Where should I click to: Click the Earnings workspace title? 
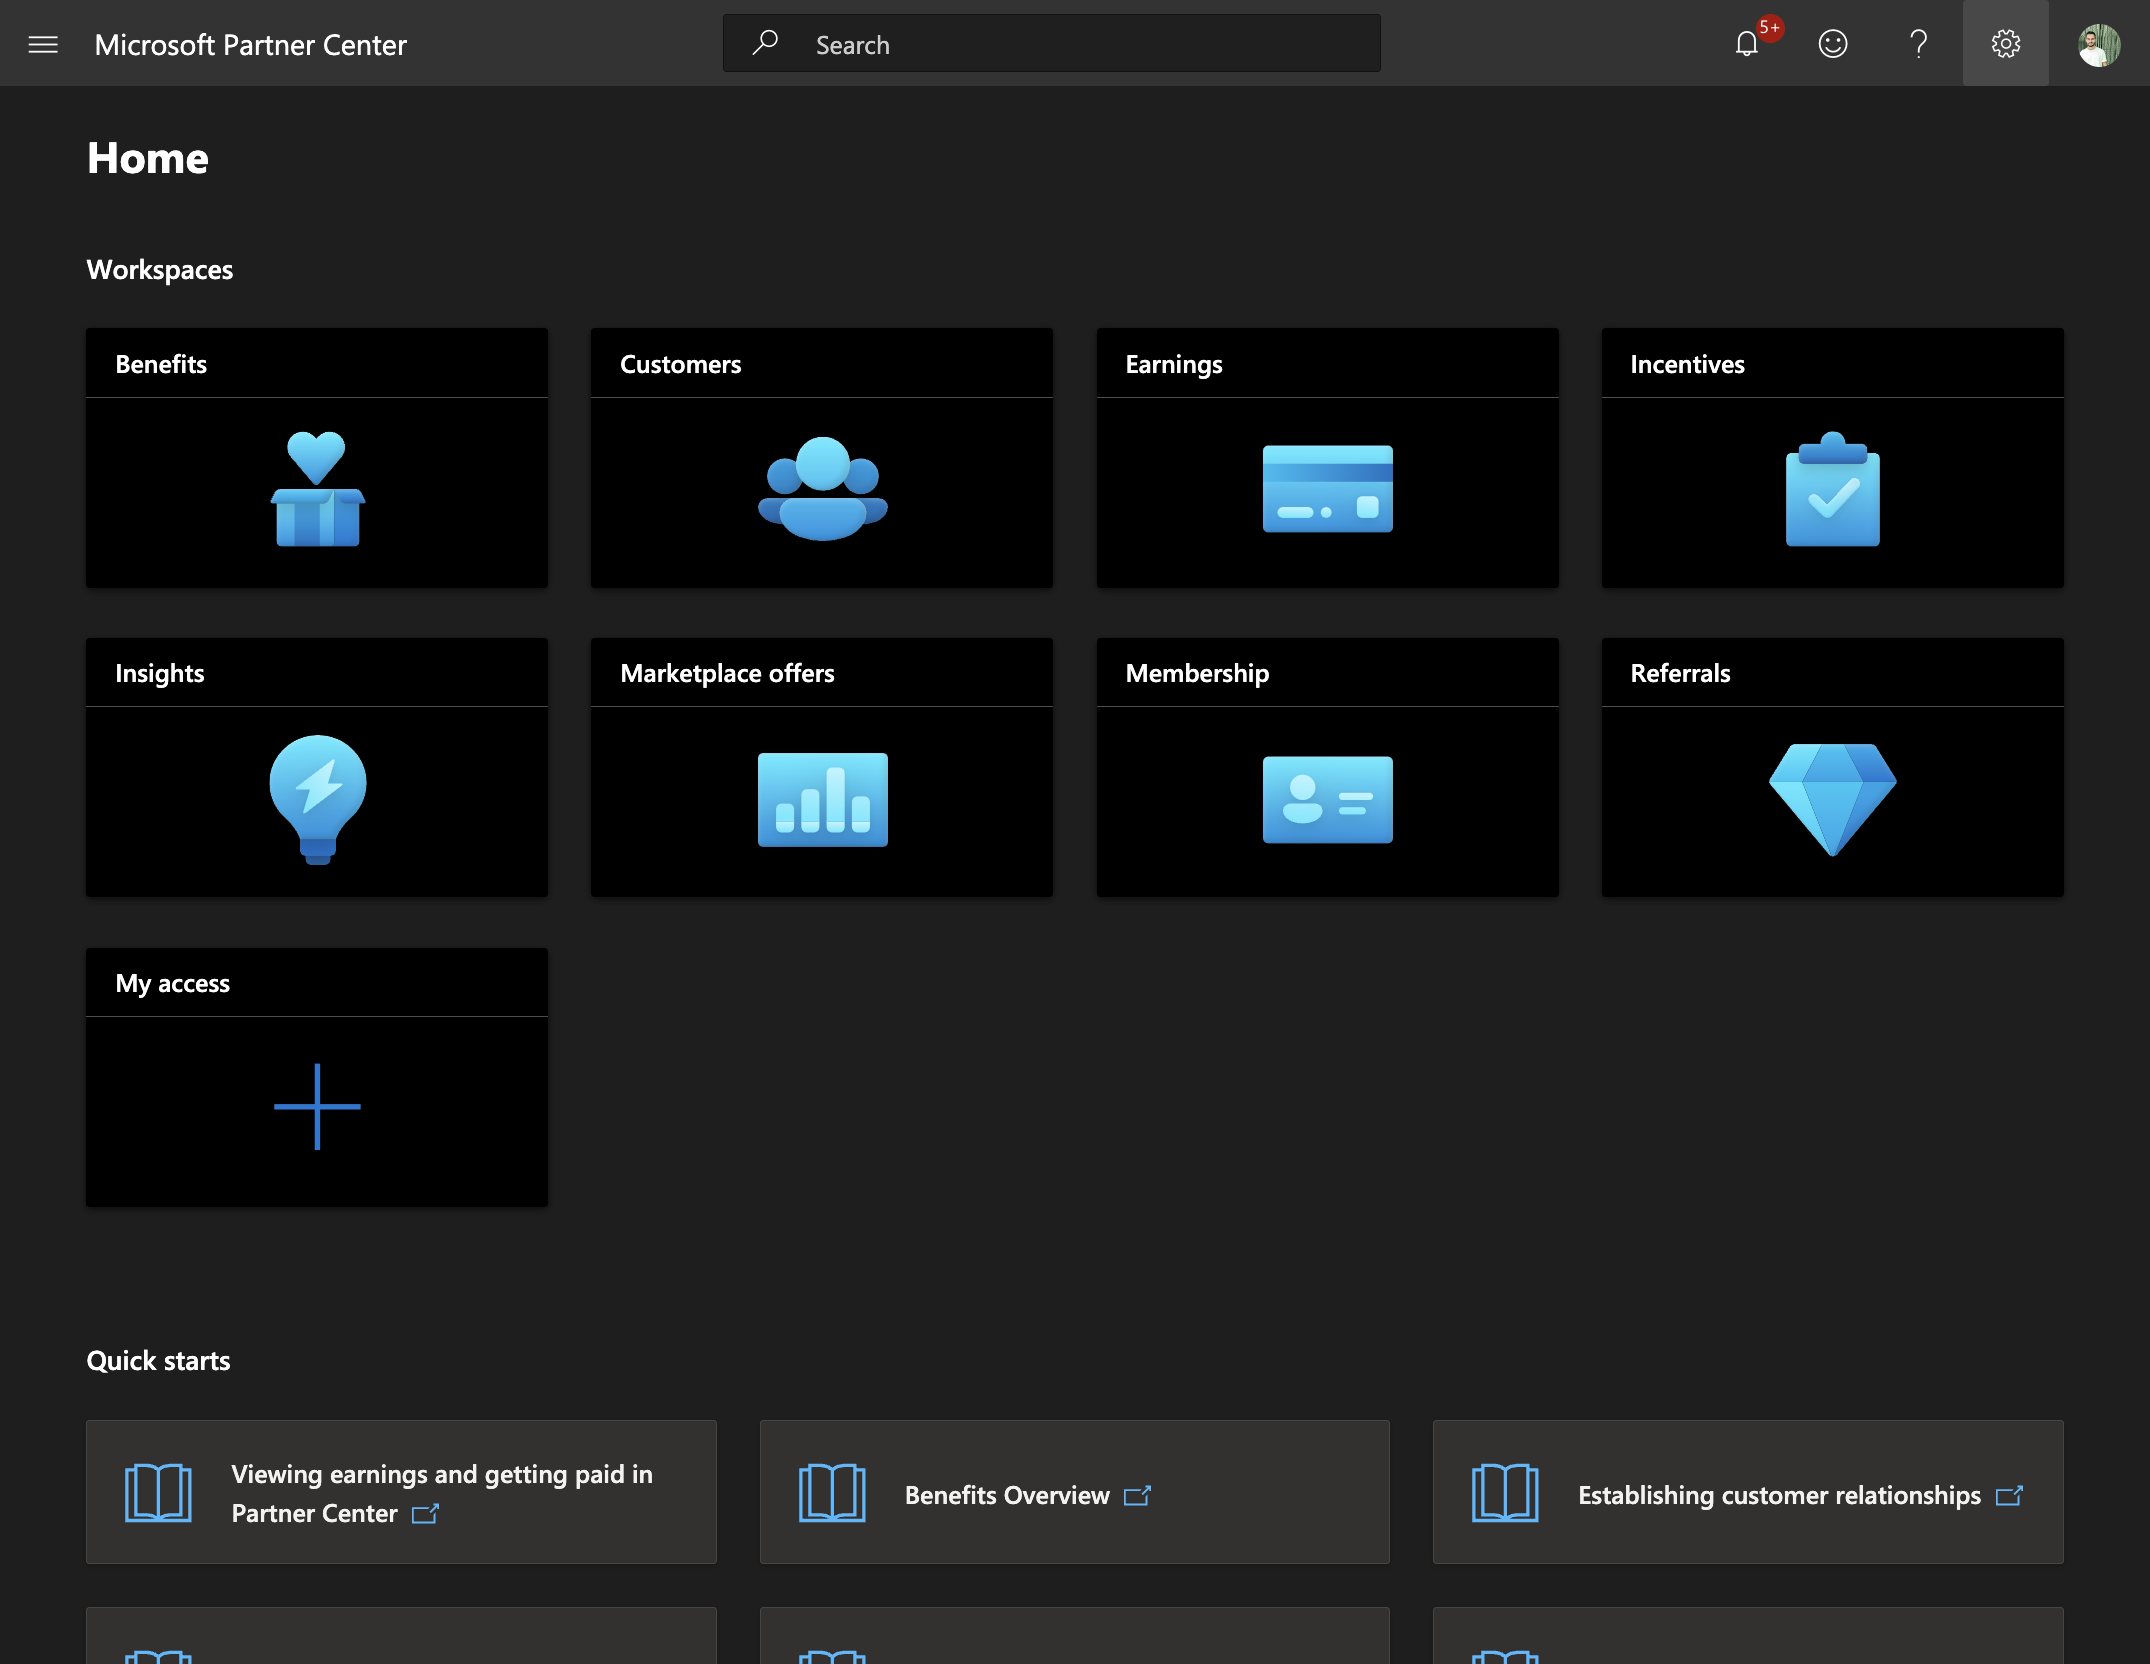pyautogui.click(x=1173, y=364)
